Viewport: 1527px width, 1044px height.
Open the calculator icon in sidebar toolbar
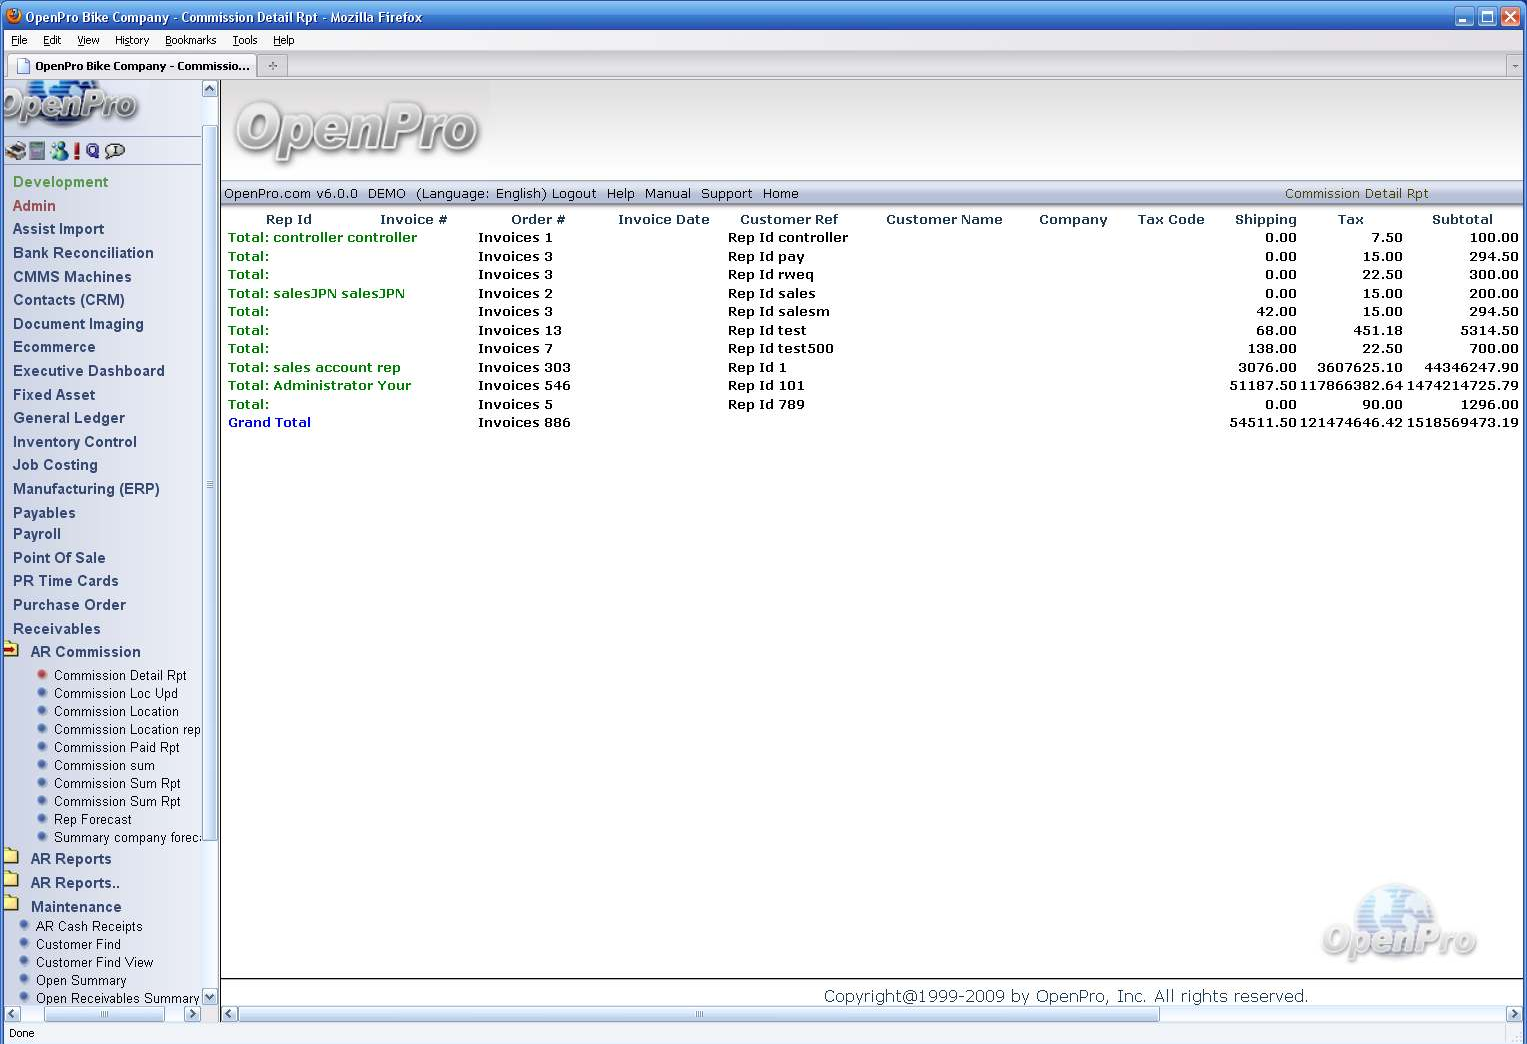click(37, 151)
